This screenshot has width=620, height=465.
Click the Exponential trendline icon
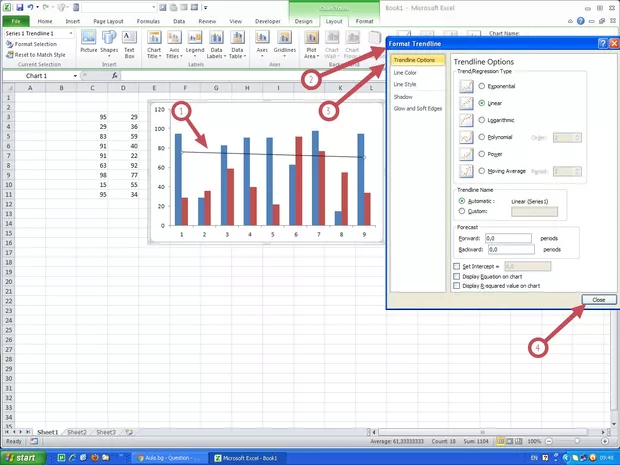465,87
